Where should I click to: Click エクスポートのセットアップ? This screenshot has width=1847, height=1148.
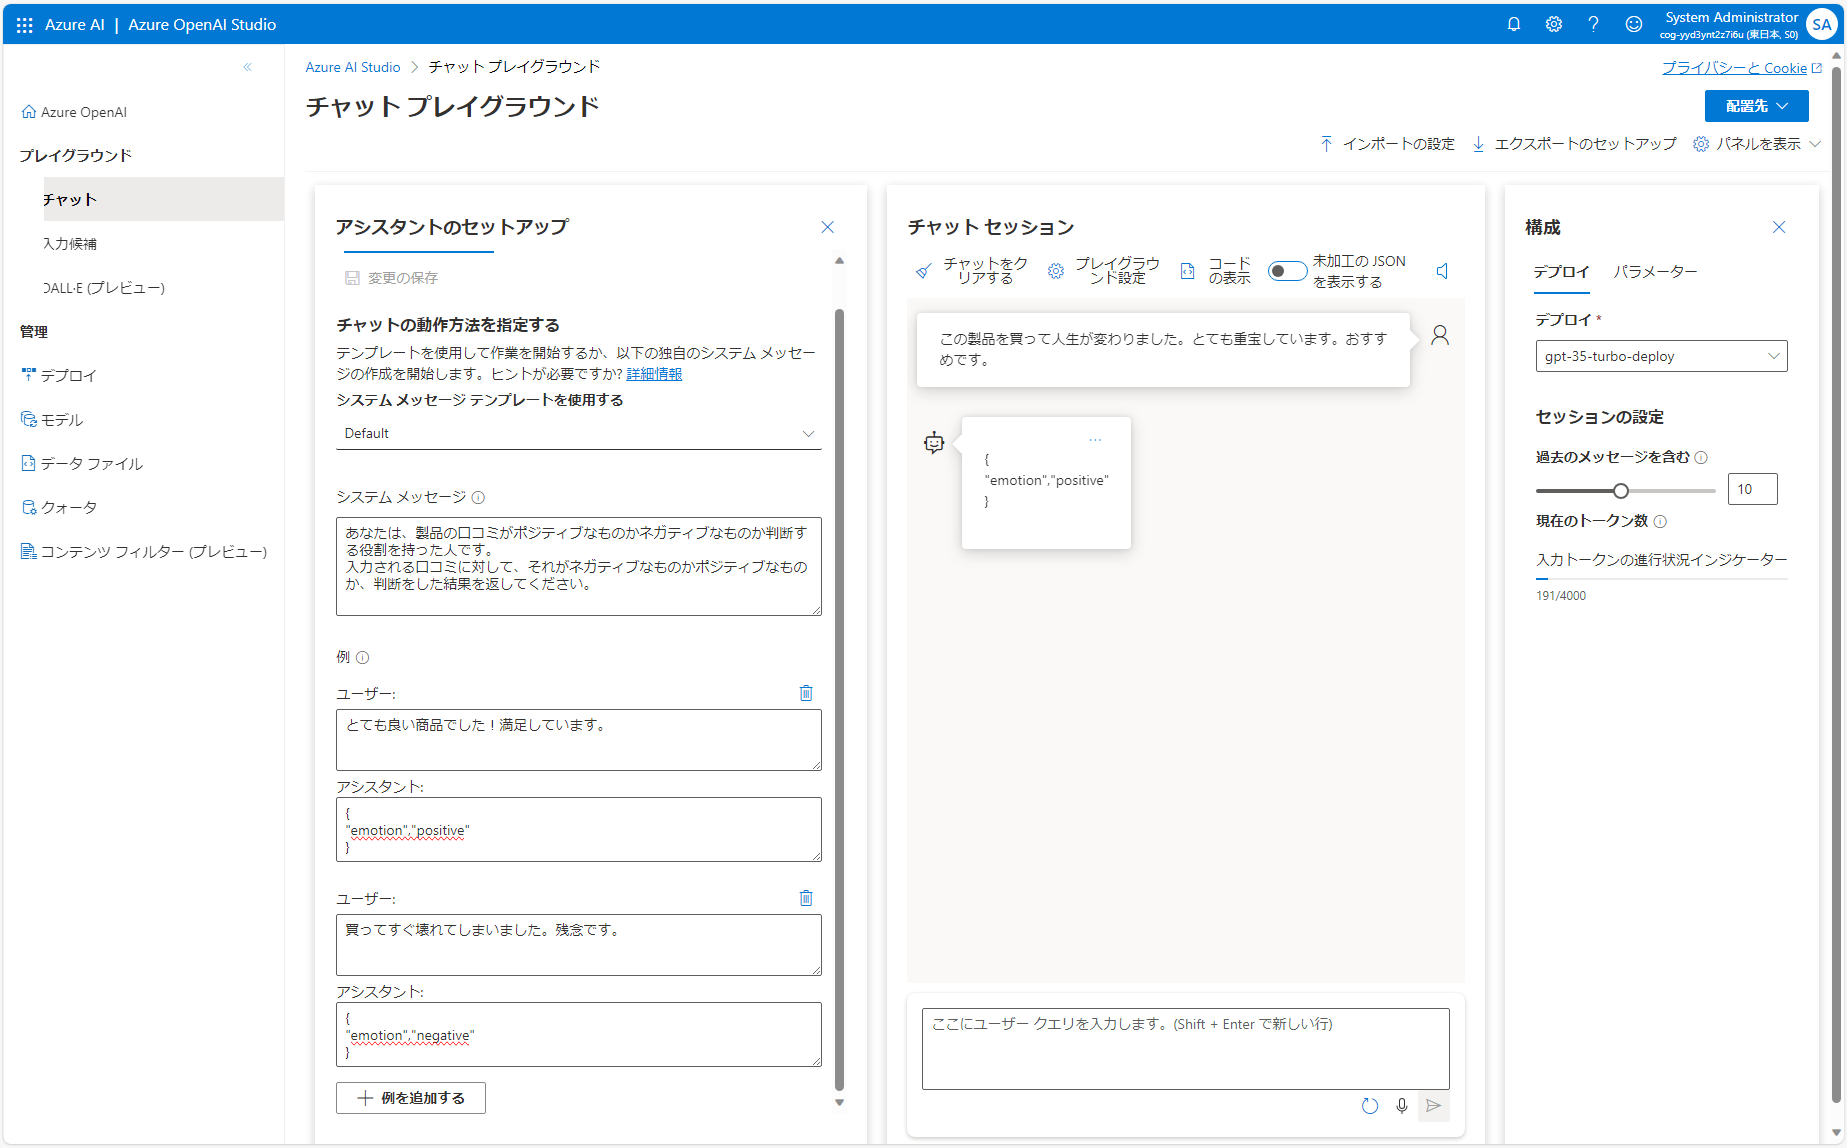click(x=1574, y=144)
